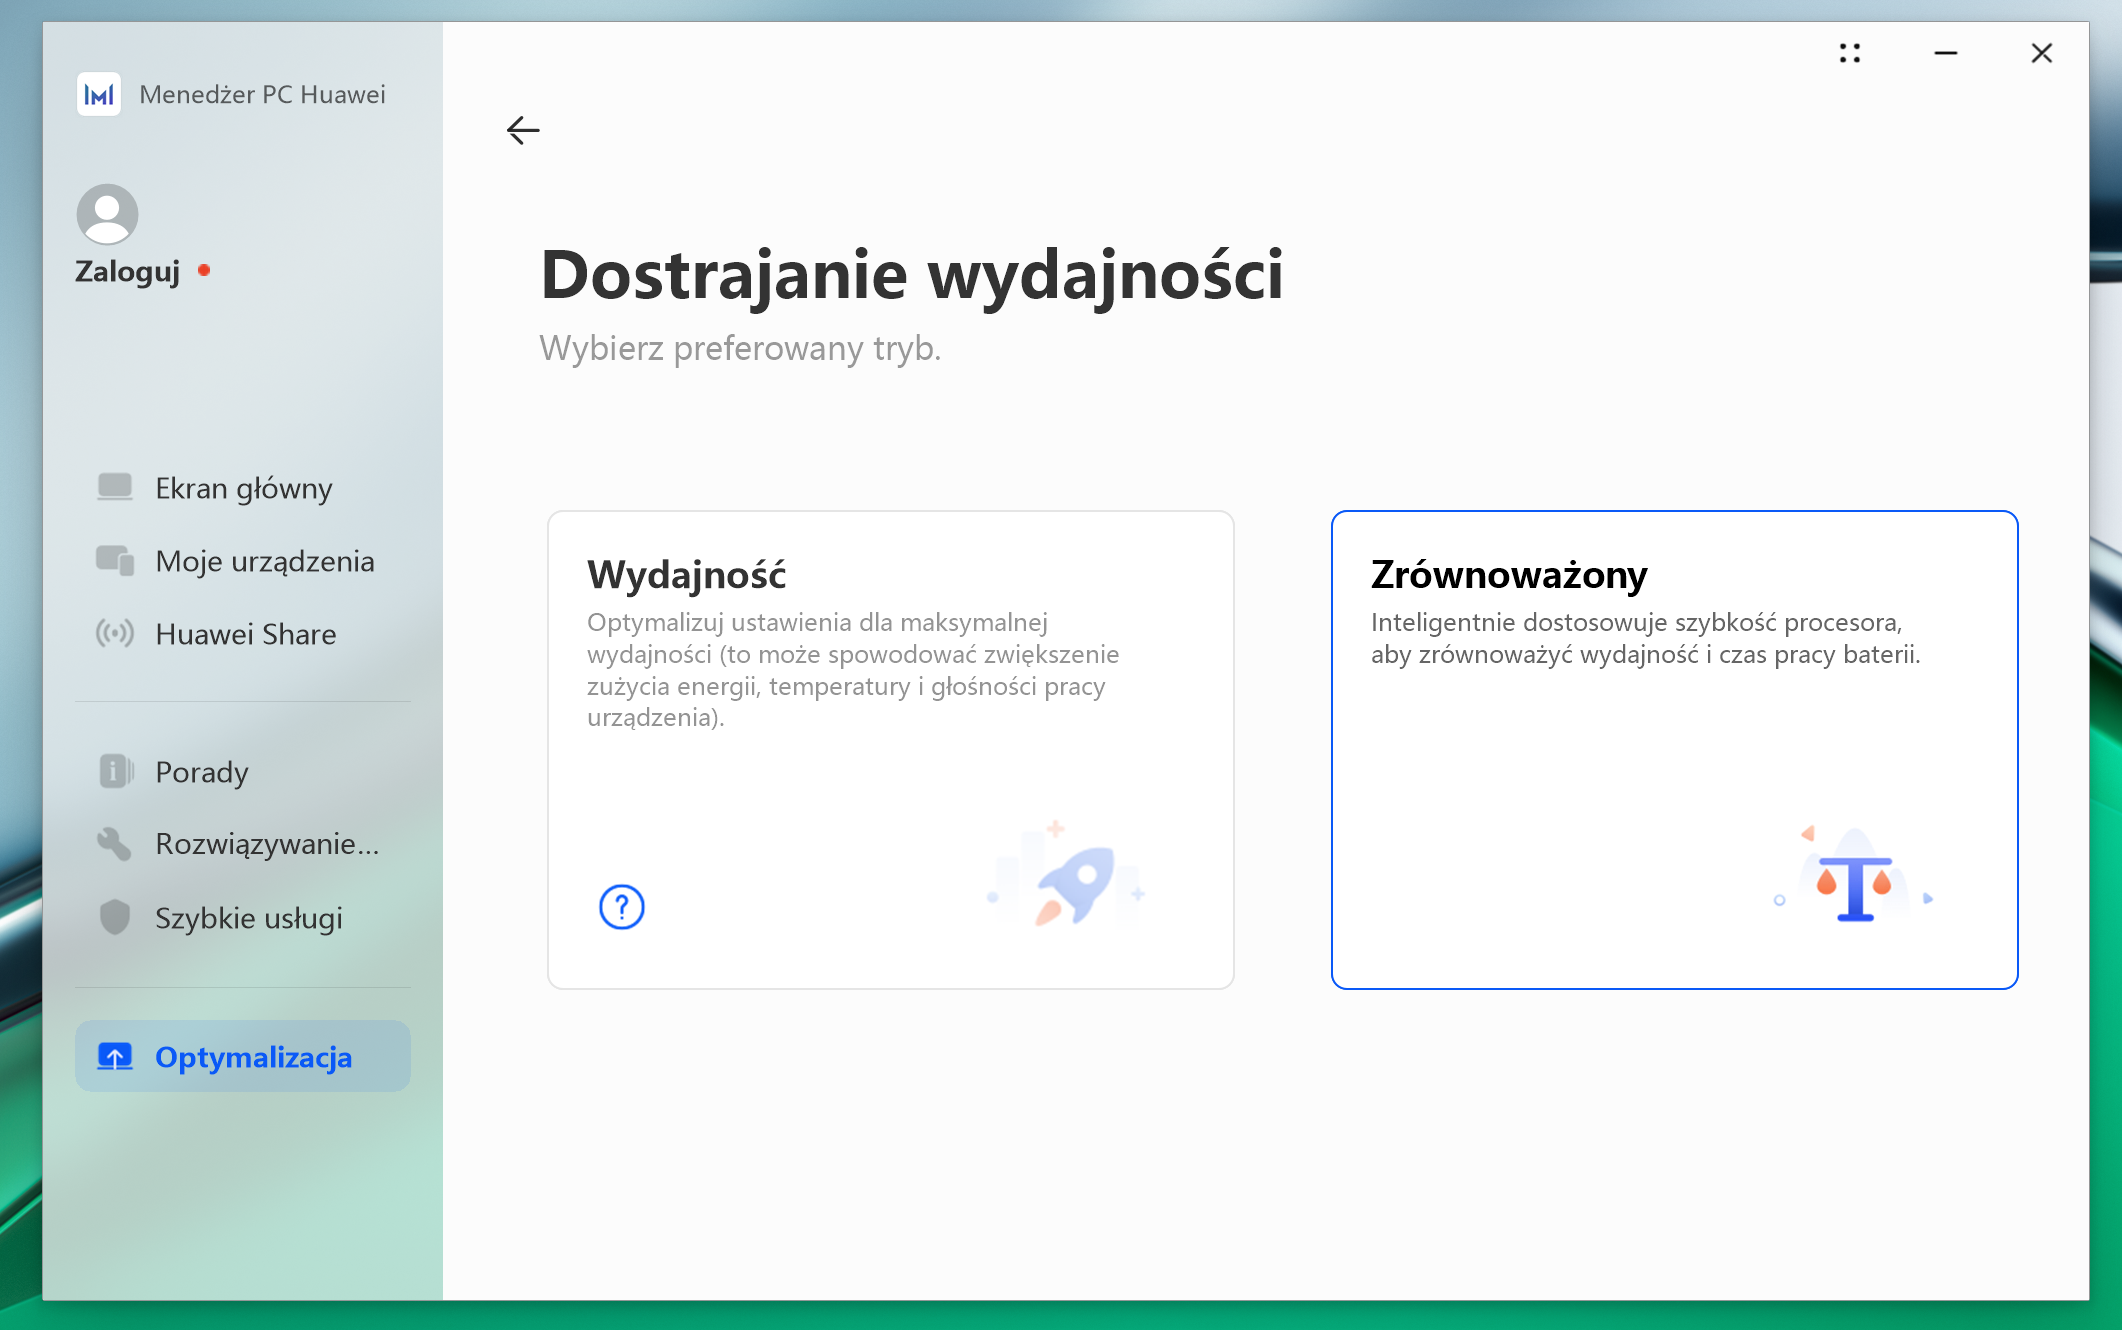Click the Zaloguj sign-in link

(128, 272)
